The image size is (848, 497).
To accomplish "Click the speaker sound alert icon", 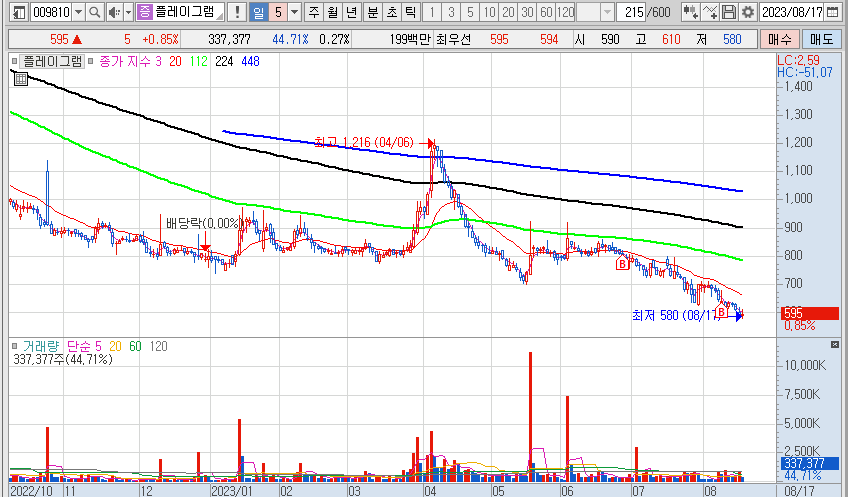I will tap(113, 12).
